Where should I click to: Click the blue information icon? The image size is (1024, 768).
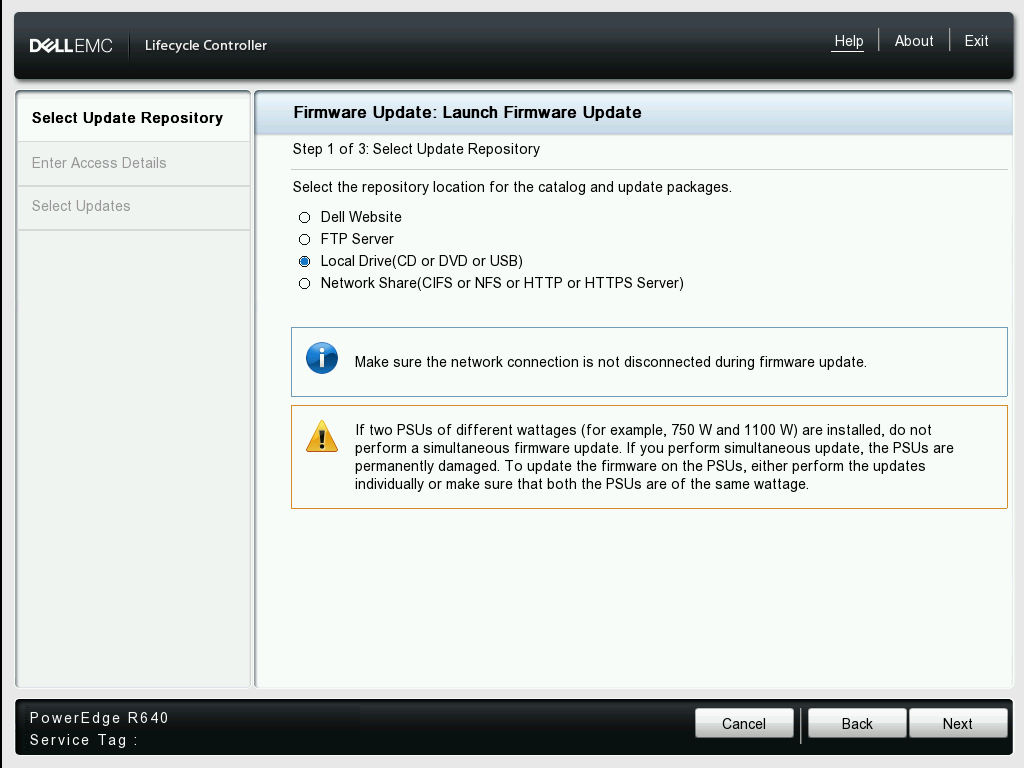[322, 357]
